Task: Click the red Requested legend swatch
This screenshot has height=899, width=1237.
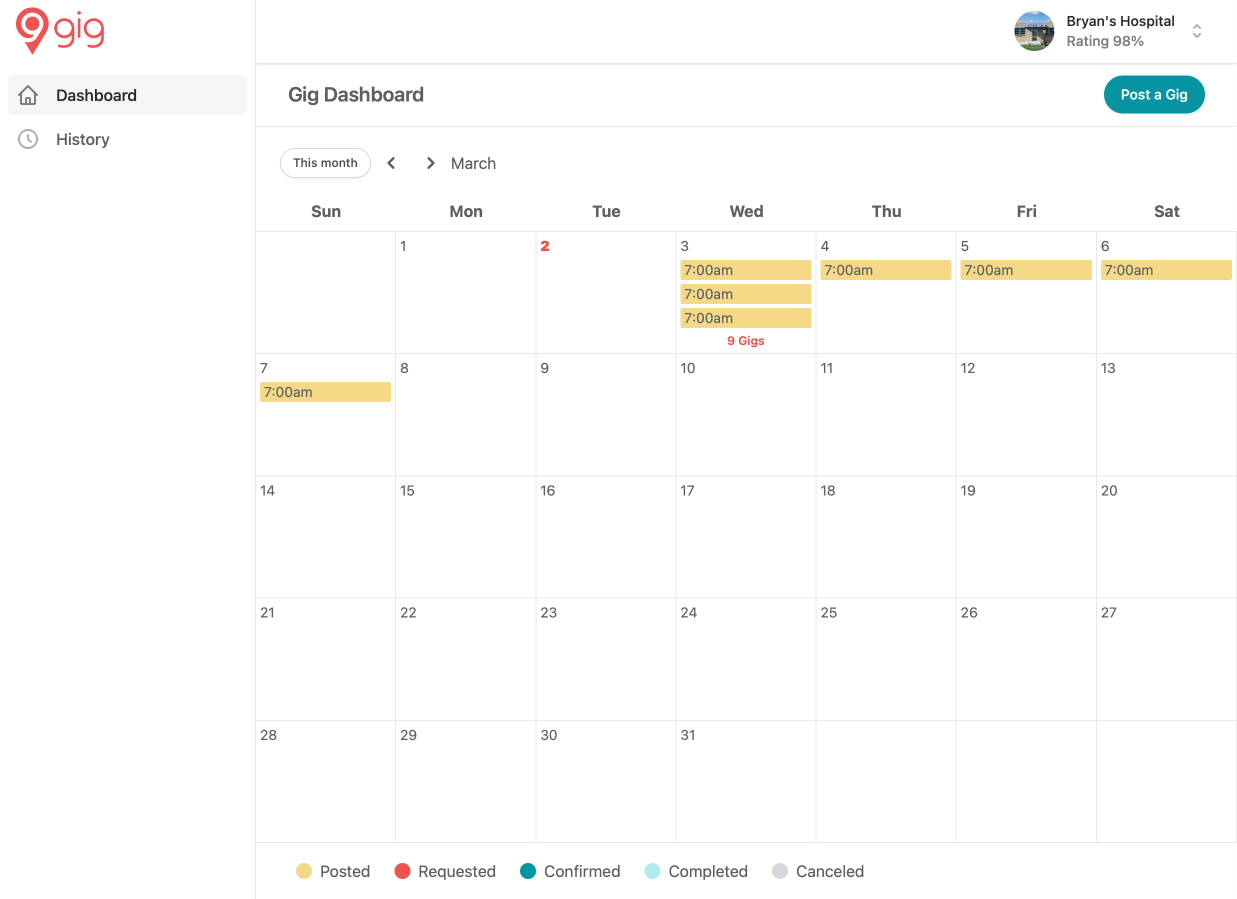Action: pos(402,871)
